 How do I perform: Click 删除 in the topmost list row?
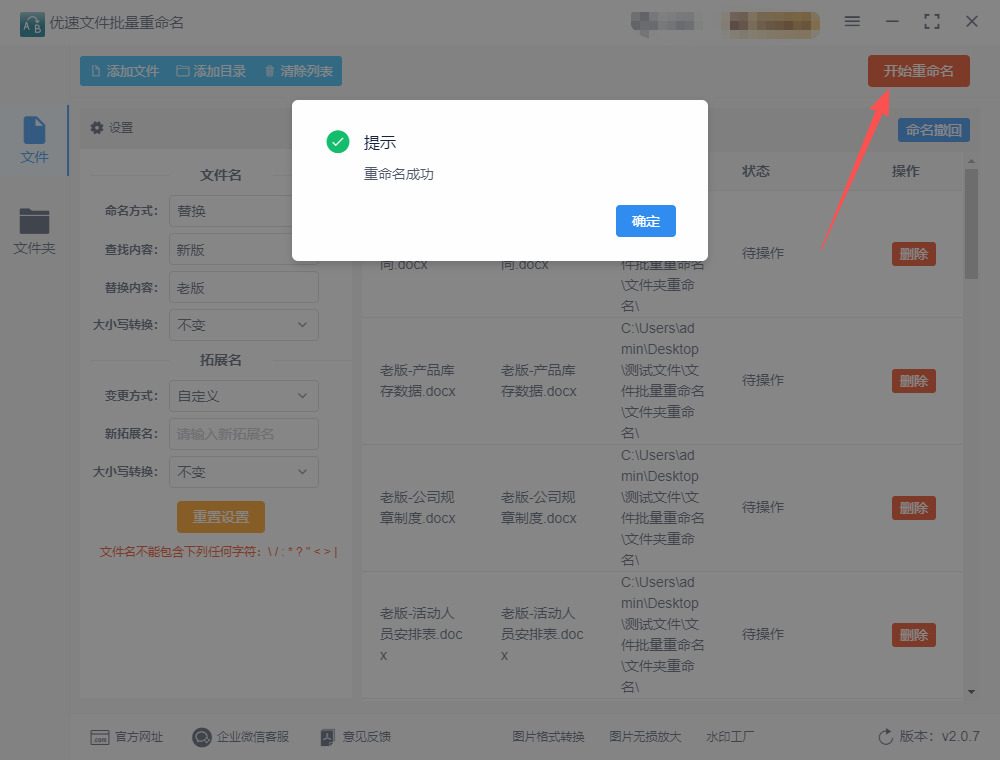pos(913,254)
